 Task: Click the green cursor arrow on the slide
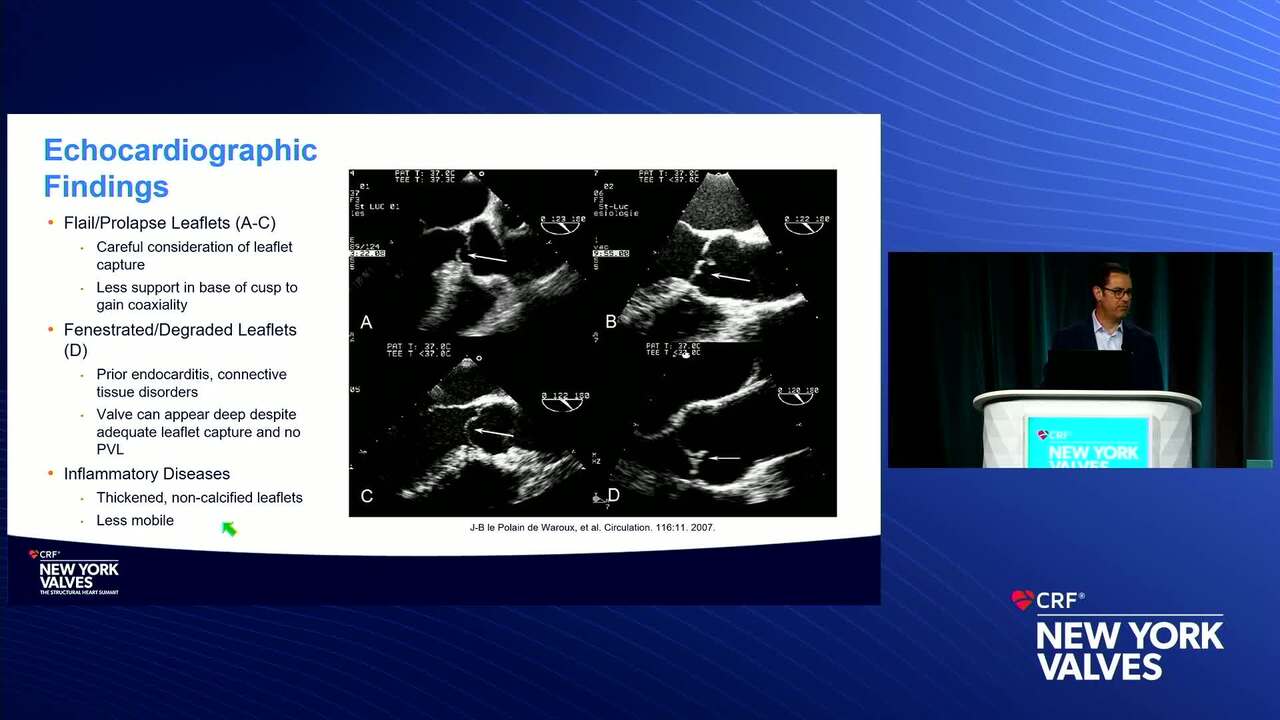(x=229, y=529)
